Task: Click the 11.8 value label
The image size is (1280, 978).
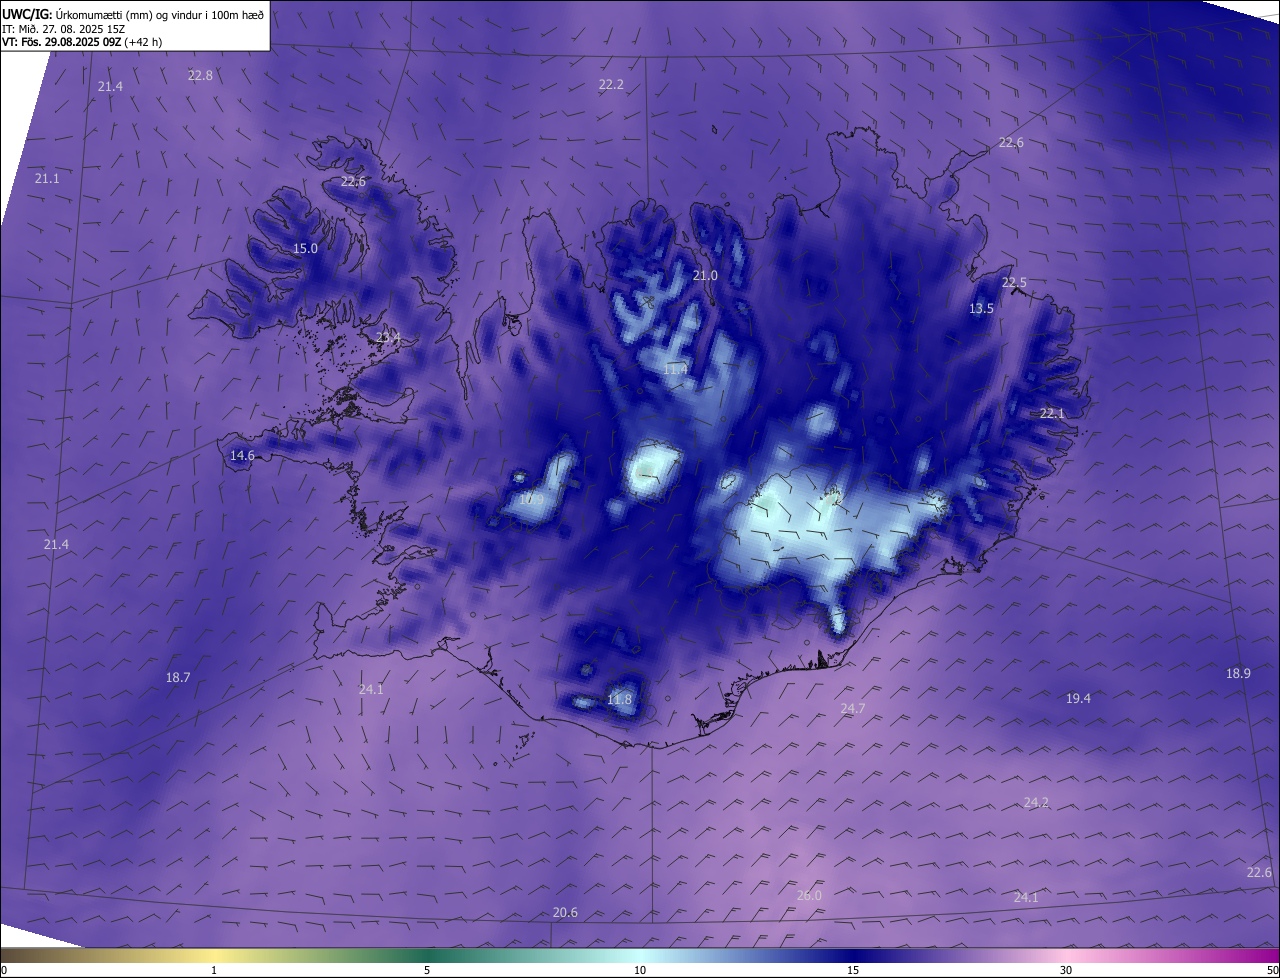Action: click(619, 699)
